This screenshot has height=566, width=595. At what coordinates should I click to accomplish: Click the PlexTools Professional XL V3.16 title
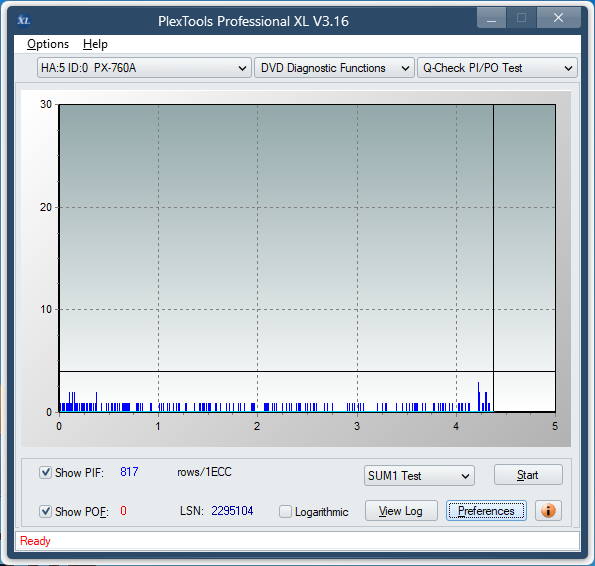253,21
